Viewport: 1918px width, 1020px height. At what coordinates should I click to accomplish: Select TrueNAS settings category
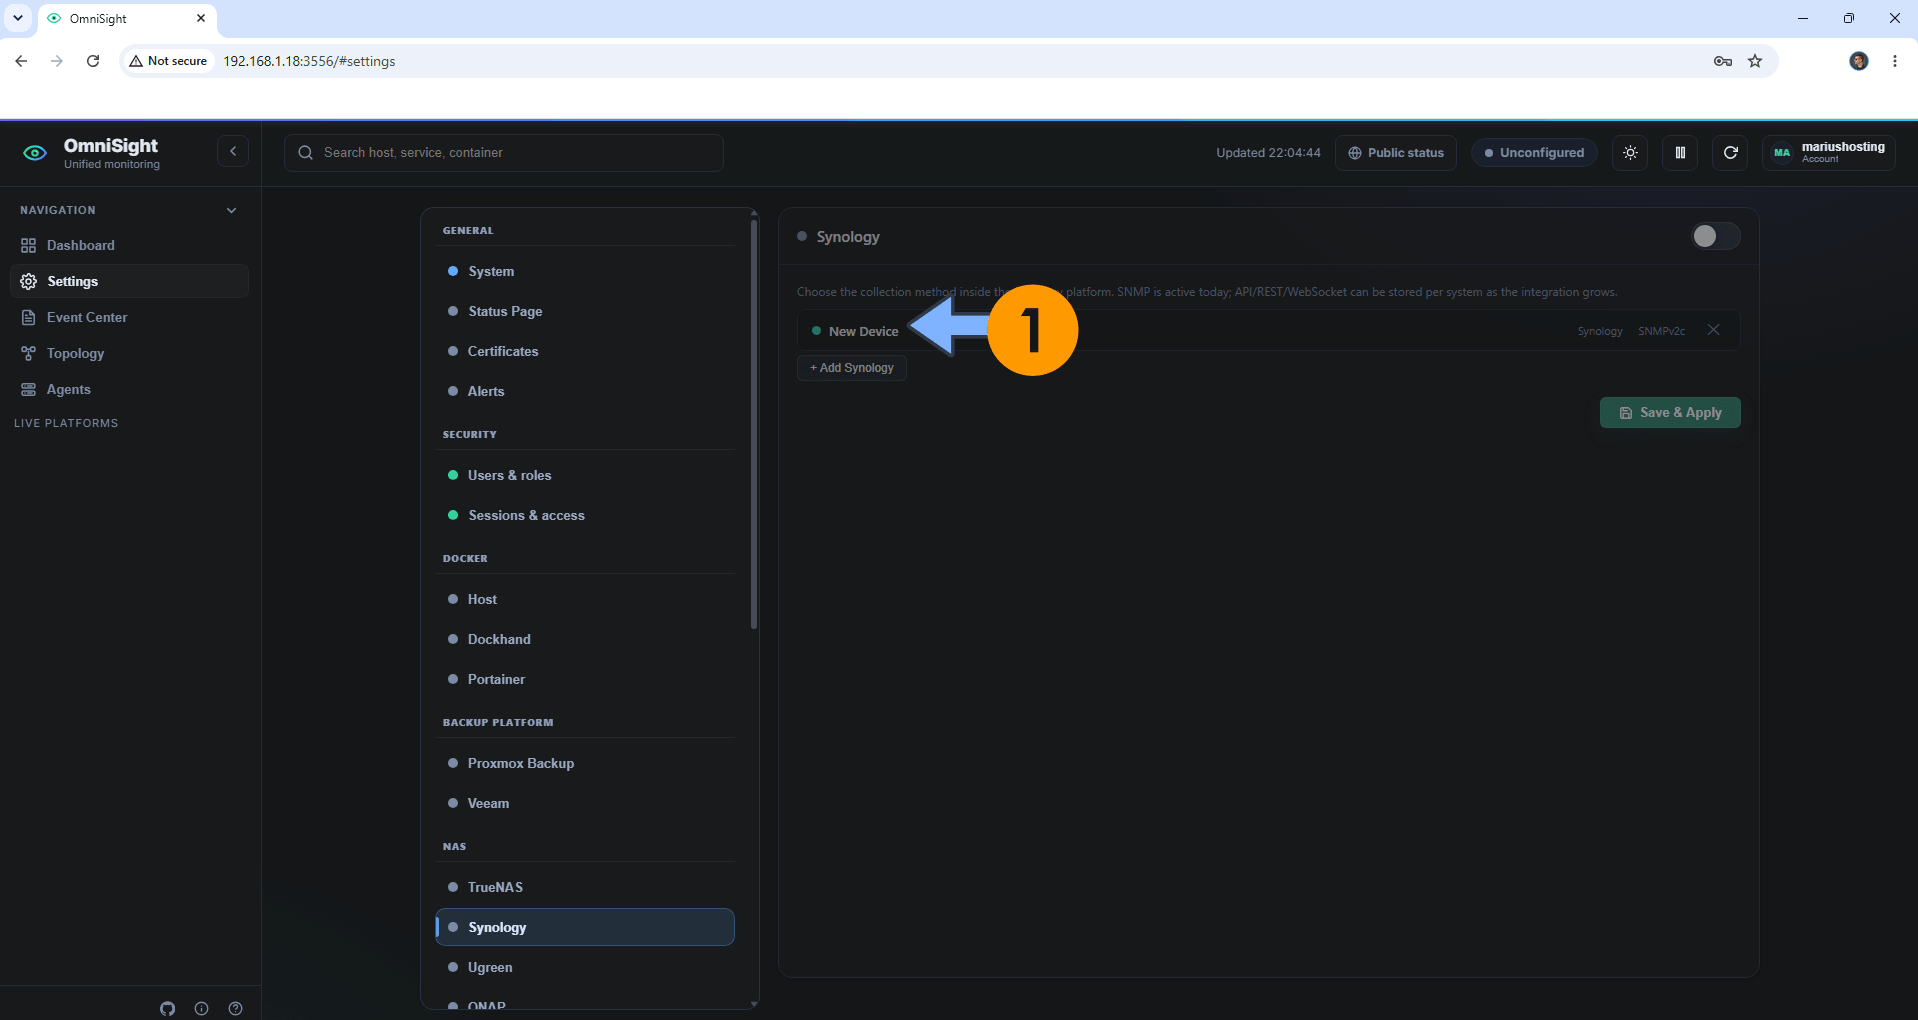(585, 887)
